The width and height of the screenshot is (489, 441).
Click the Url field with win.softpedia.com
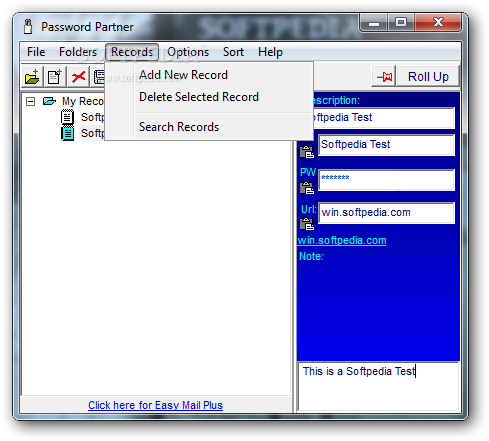(387, 213)
